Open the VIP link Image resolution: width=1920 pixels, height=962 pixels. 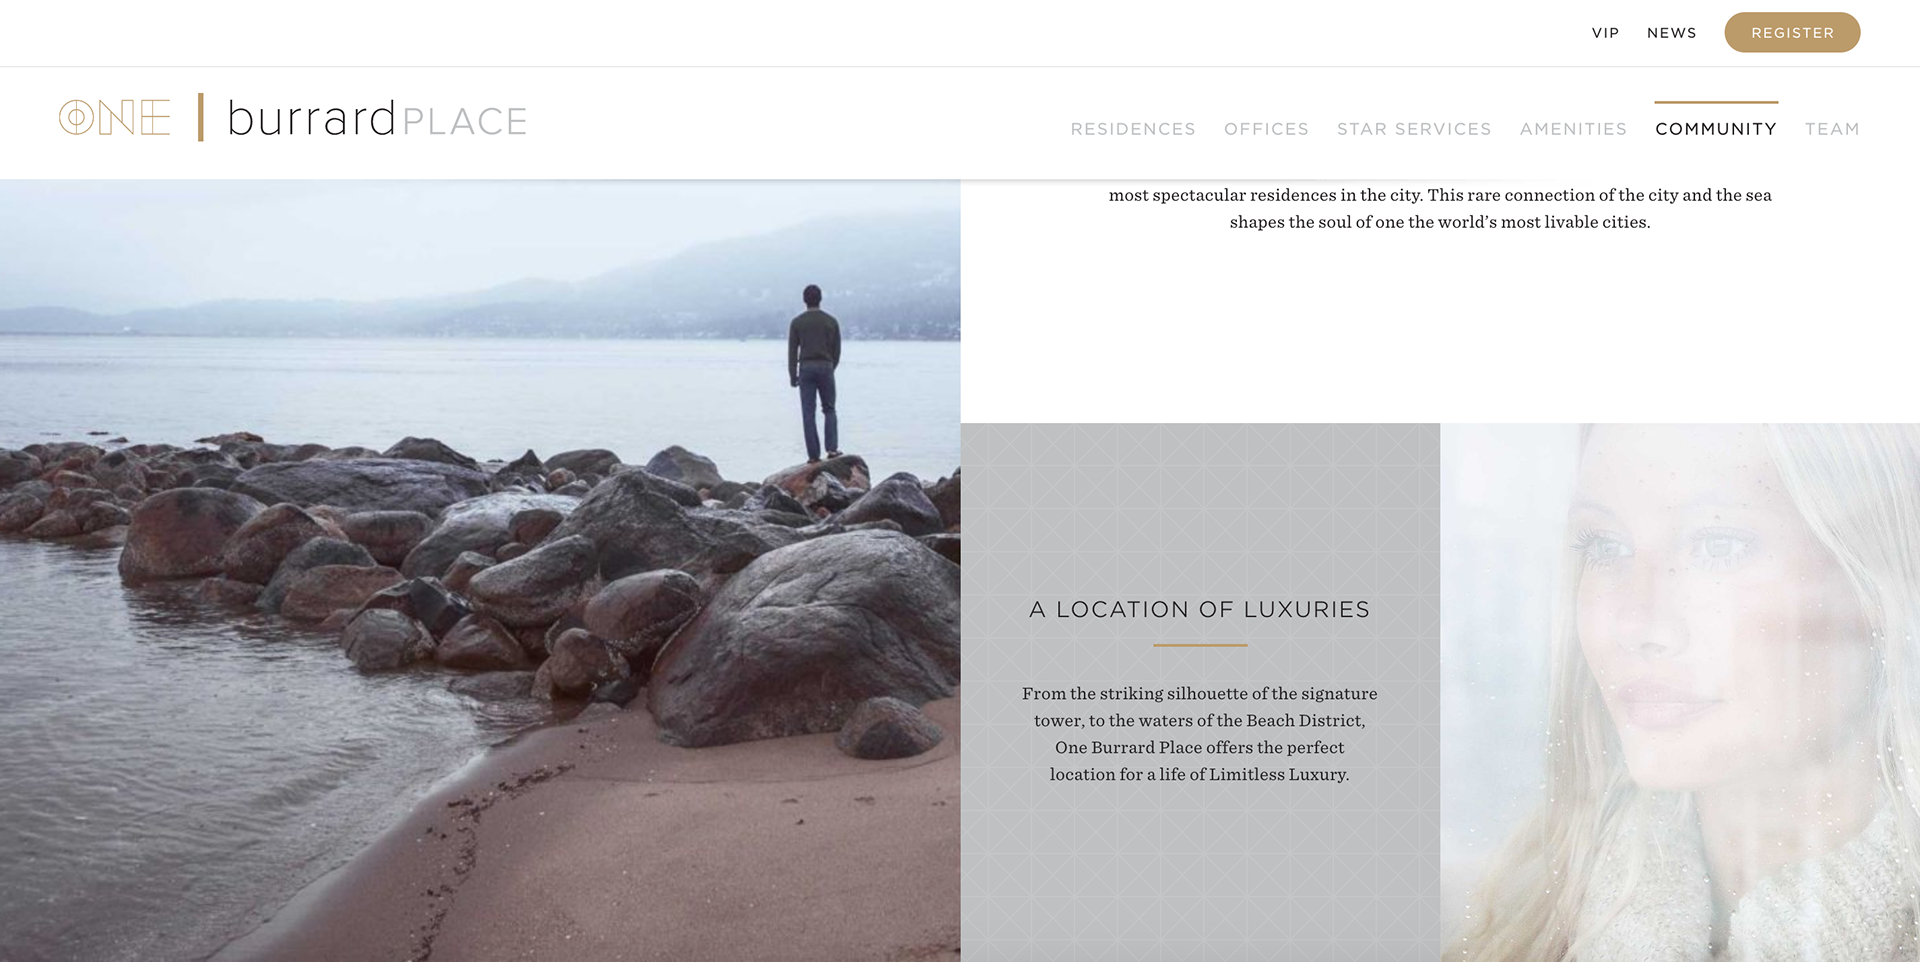(1605, 33)
